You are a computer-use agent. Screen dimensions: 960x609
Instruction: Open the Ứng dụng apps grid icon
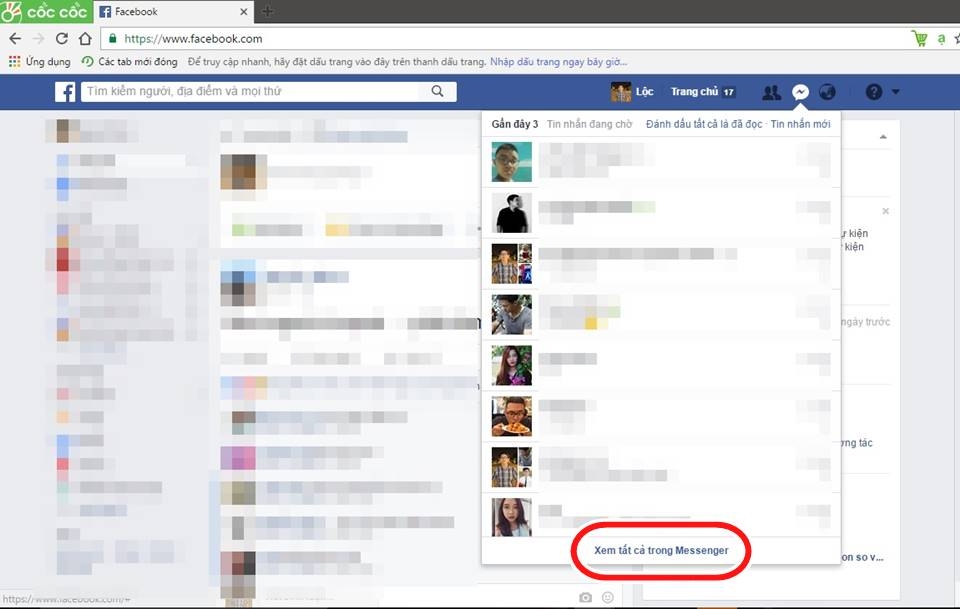click(x=14, y=61)
